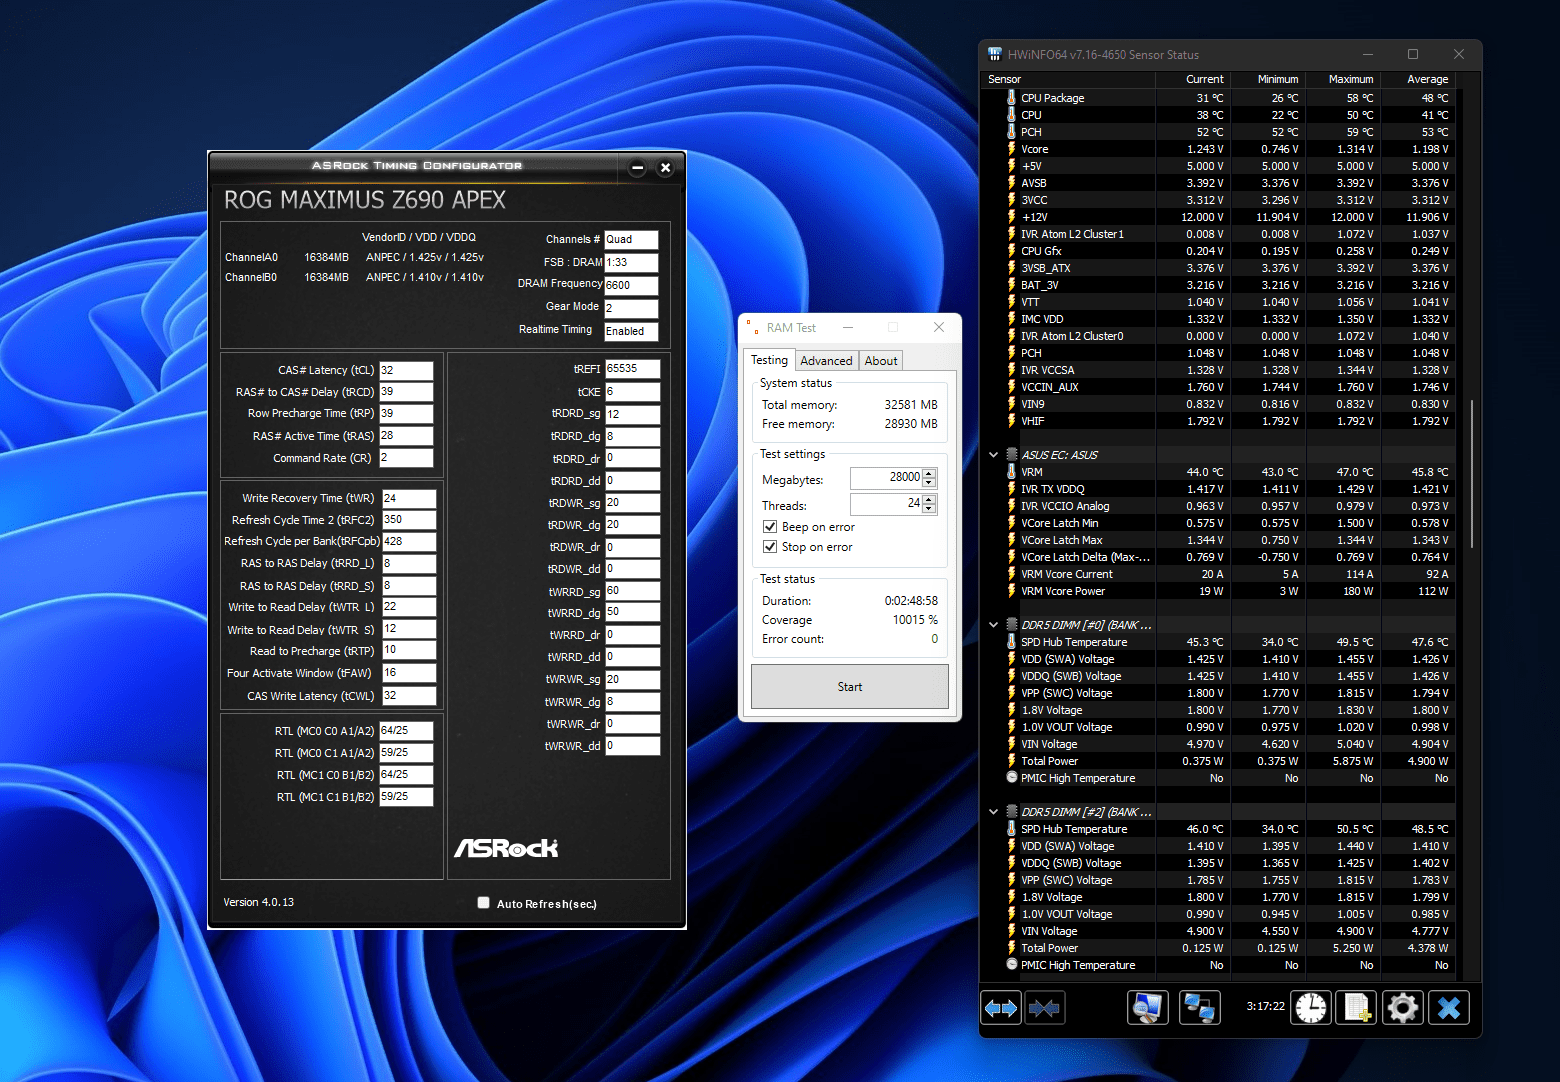This screenshot has height=1082, width=1560.
Task: Click the Current column header in HWiNFO
Action: (x=1194, y=79)
